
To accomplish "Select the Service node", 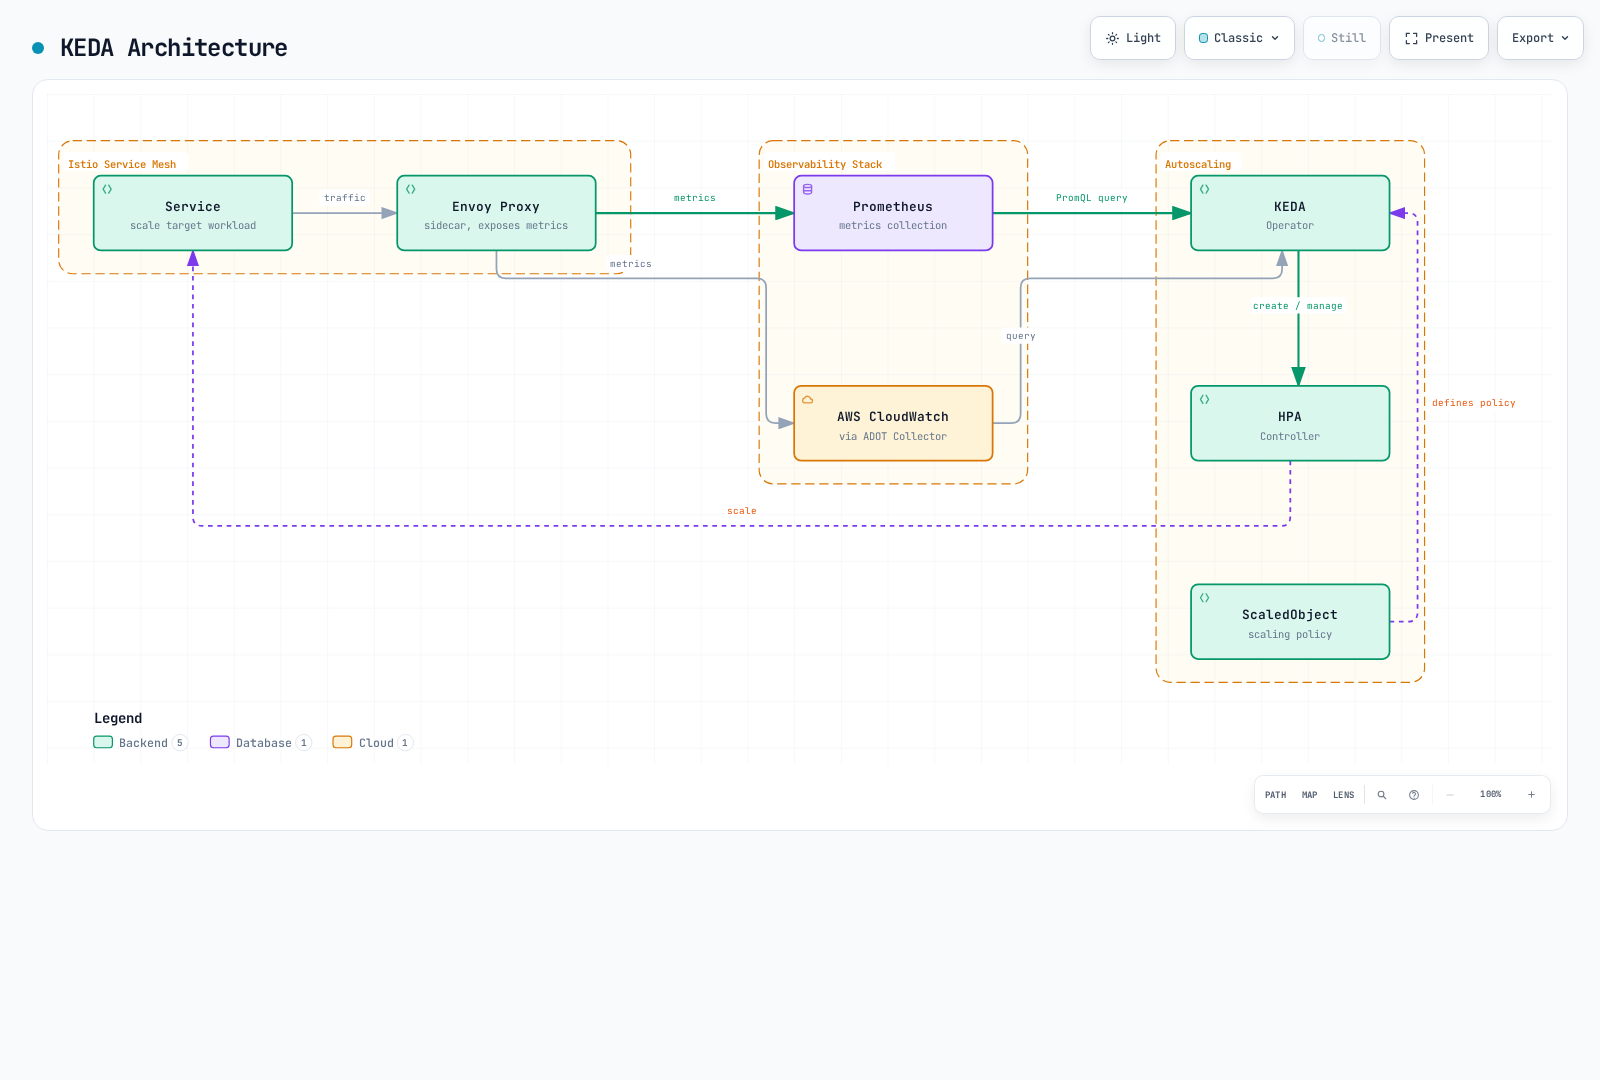I will point(193,213).
